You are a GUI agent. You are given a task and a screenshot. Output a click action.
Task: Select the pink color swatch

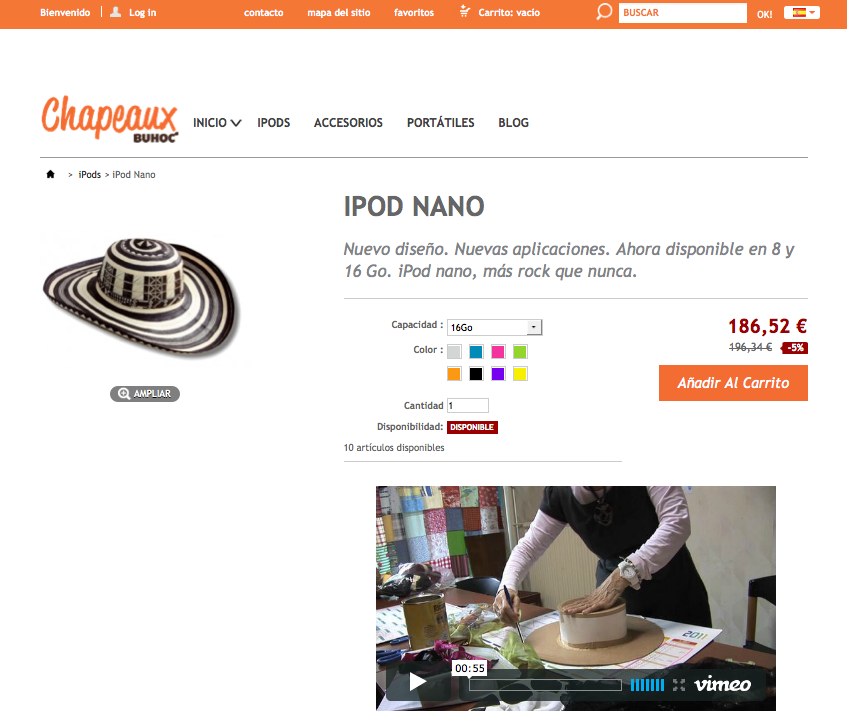498,352
